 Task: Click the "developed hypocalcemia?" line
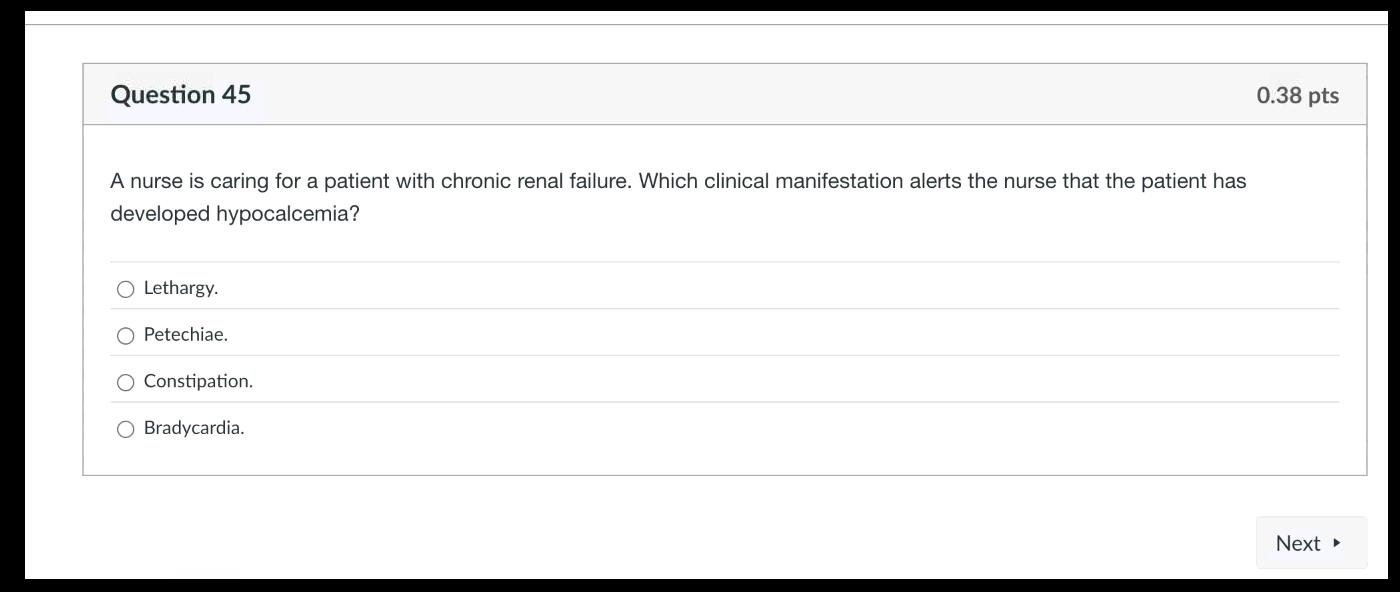point(234,214)
